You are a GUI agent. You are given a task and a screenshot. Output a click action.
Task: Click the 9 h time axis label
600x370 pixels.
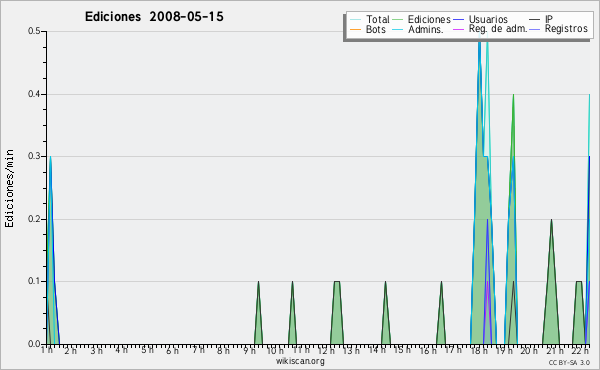tap(250, 350)
